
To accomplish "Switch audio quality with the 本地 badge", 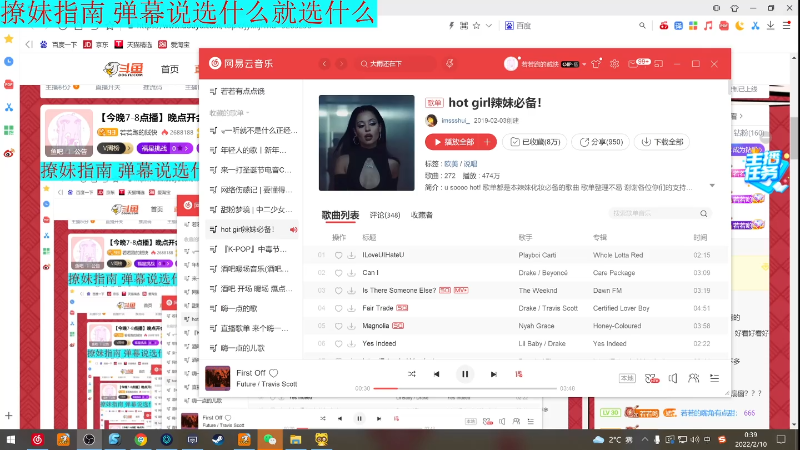I will click(x=627, y=378).
